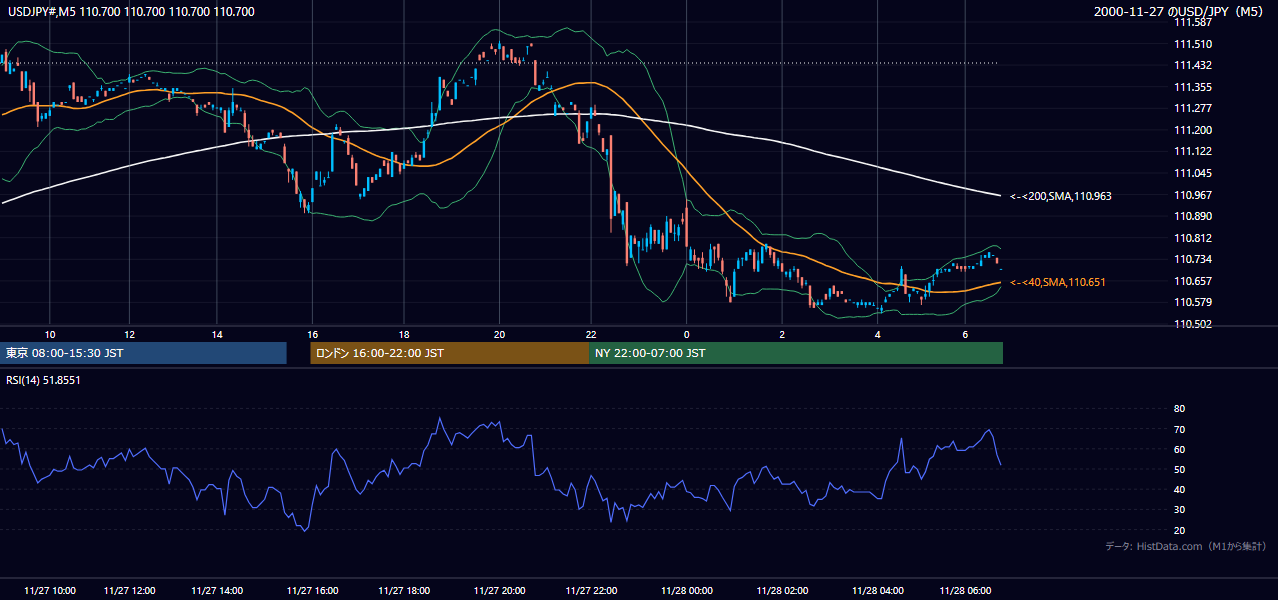Click the RSI axis value 50
Viewport: 1278px width, 600px height.
point(1179,469)
